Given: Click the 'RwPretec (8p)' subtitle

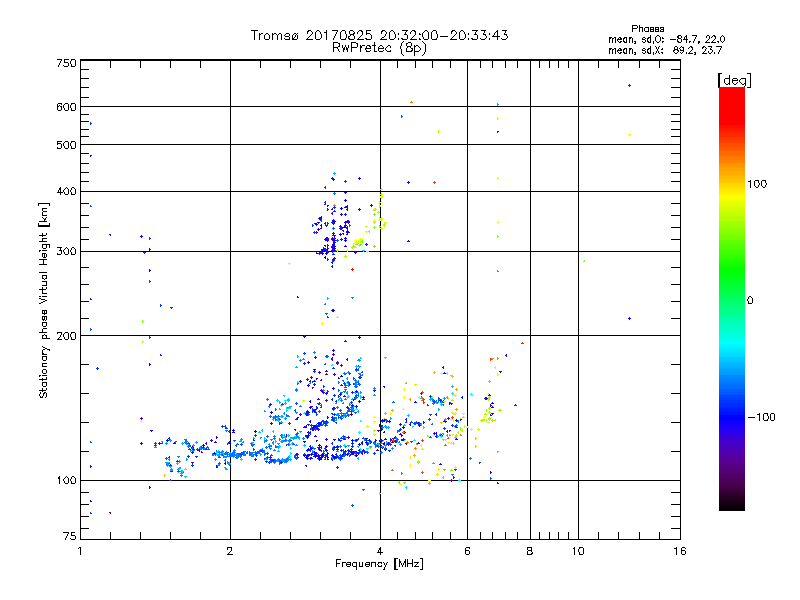Looking at the screenshot, I should [x=379, y=48].
